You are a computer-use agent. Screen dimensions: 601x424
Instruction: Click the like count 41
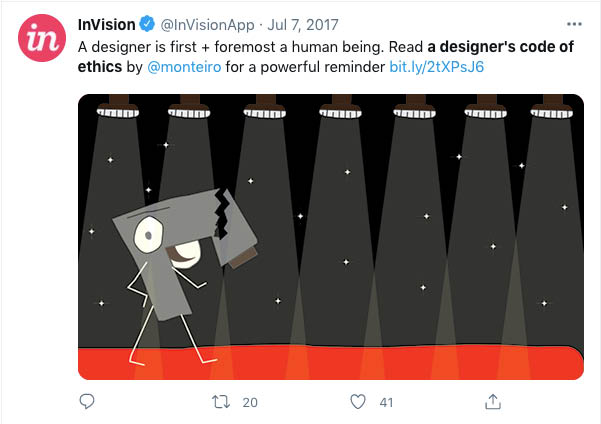click(x=386, y=403)
